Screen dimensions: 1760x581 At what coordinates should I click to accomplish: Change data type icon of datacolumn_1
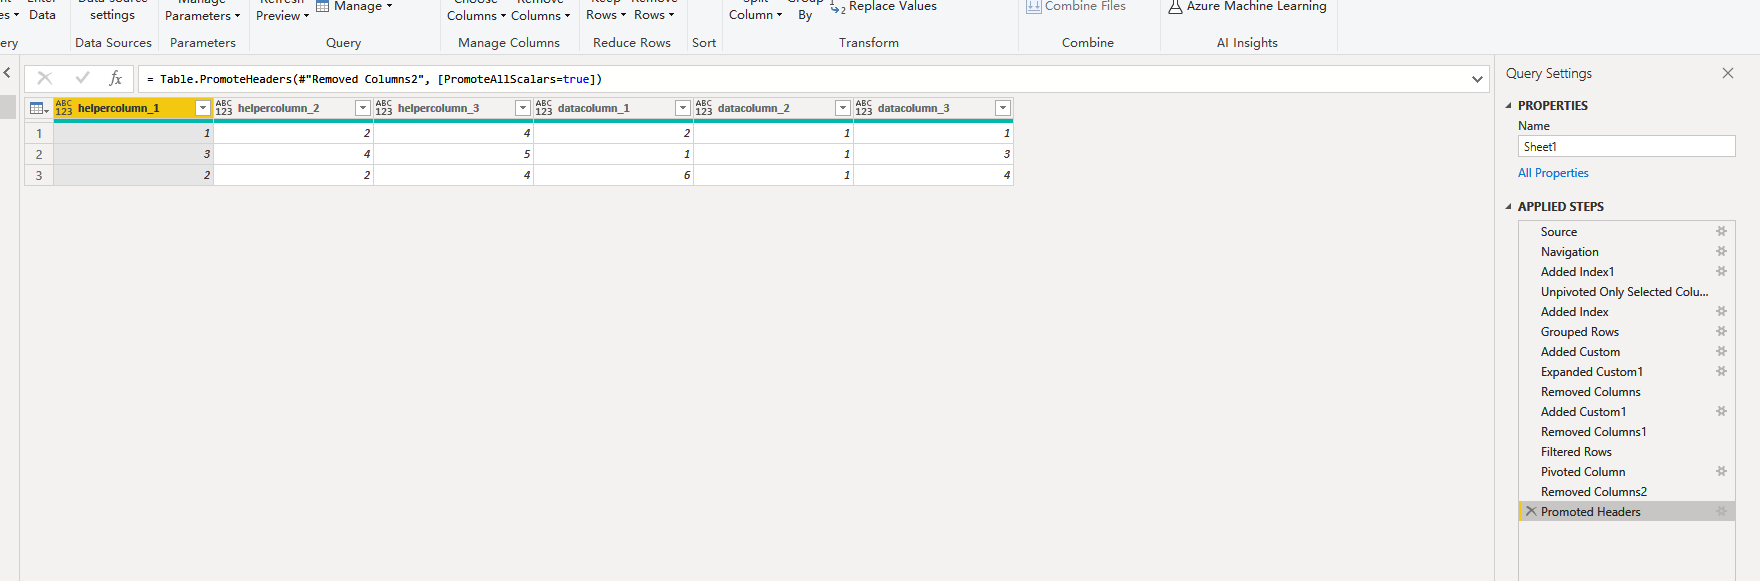tap(544, 108)
